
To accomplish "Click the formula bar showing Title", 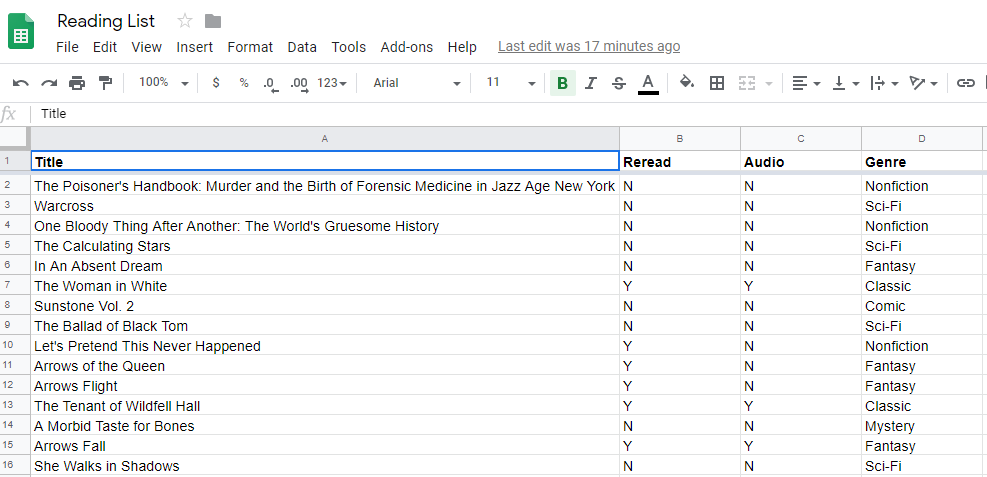I will pyautogui.click(x=507, y=114).
